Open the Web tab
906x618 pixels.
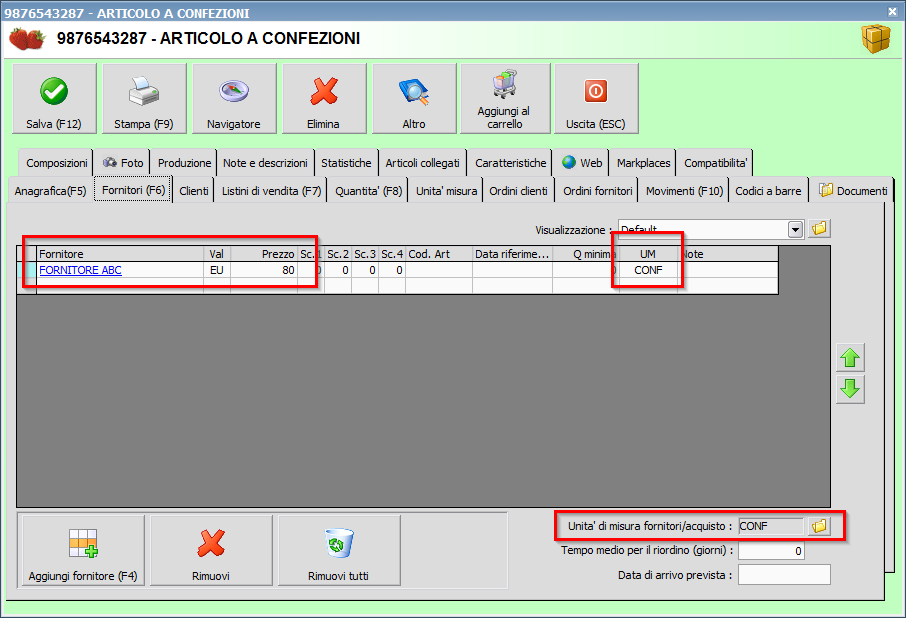(x=582, y=163)
